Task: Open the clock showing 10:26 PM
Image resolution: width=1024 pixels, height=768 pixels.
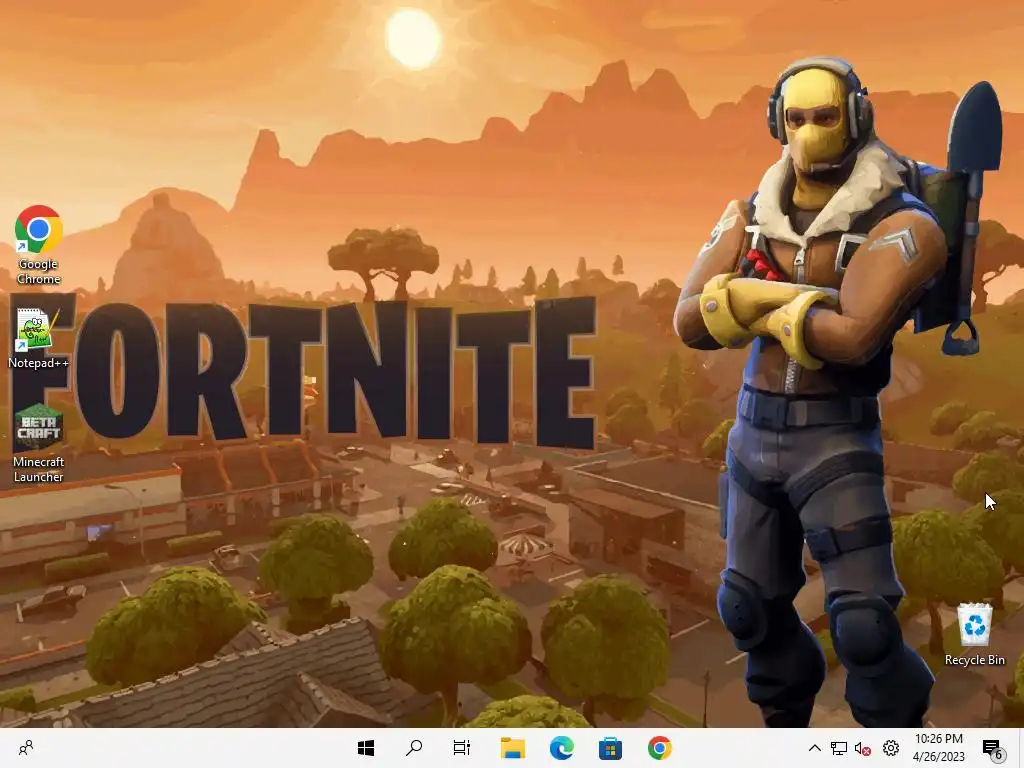Action: (938, 748)
